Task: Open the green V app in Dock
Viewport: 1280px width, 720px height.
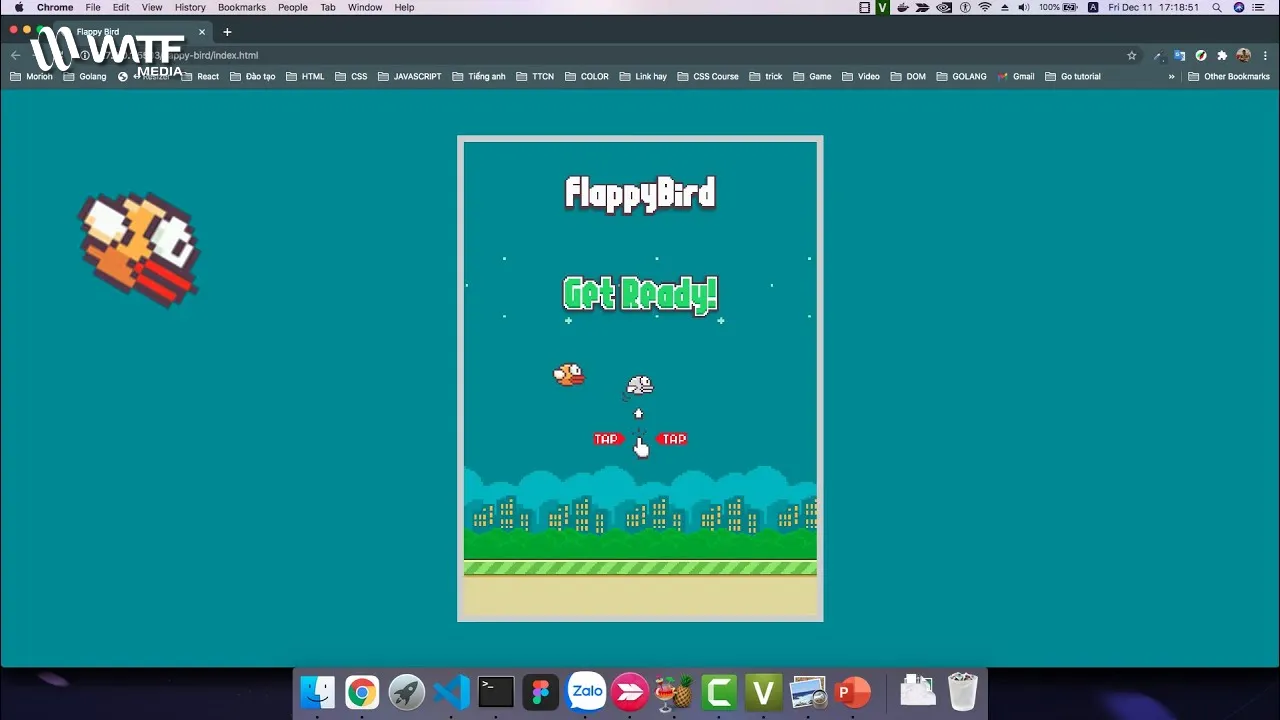Action: pos(764,692)
